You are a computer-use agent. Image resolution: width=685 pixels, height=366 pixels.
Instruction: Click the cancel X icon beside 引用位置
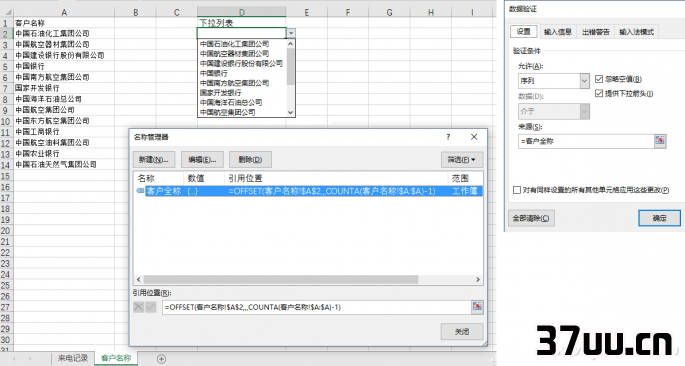point(138,307)
